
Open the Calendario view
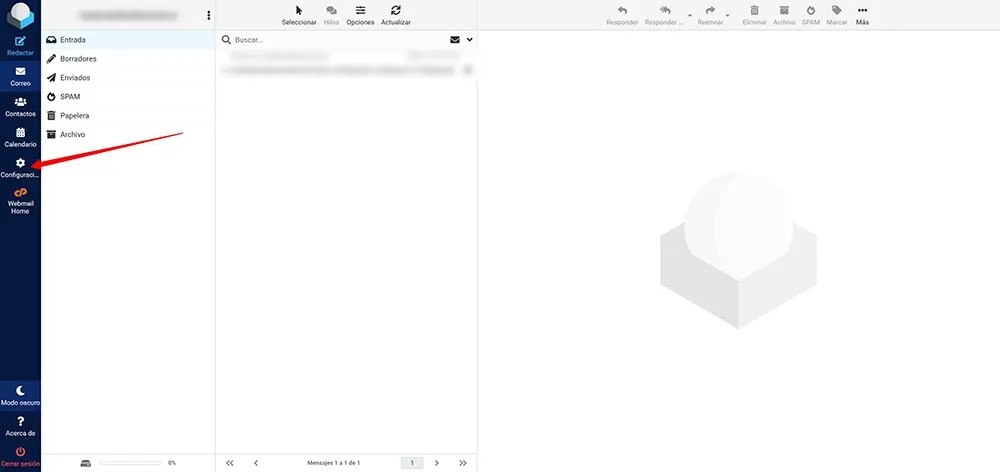(x=20, y=137)
